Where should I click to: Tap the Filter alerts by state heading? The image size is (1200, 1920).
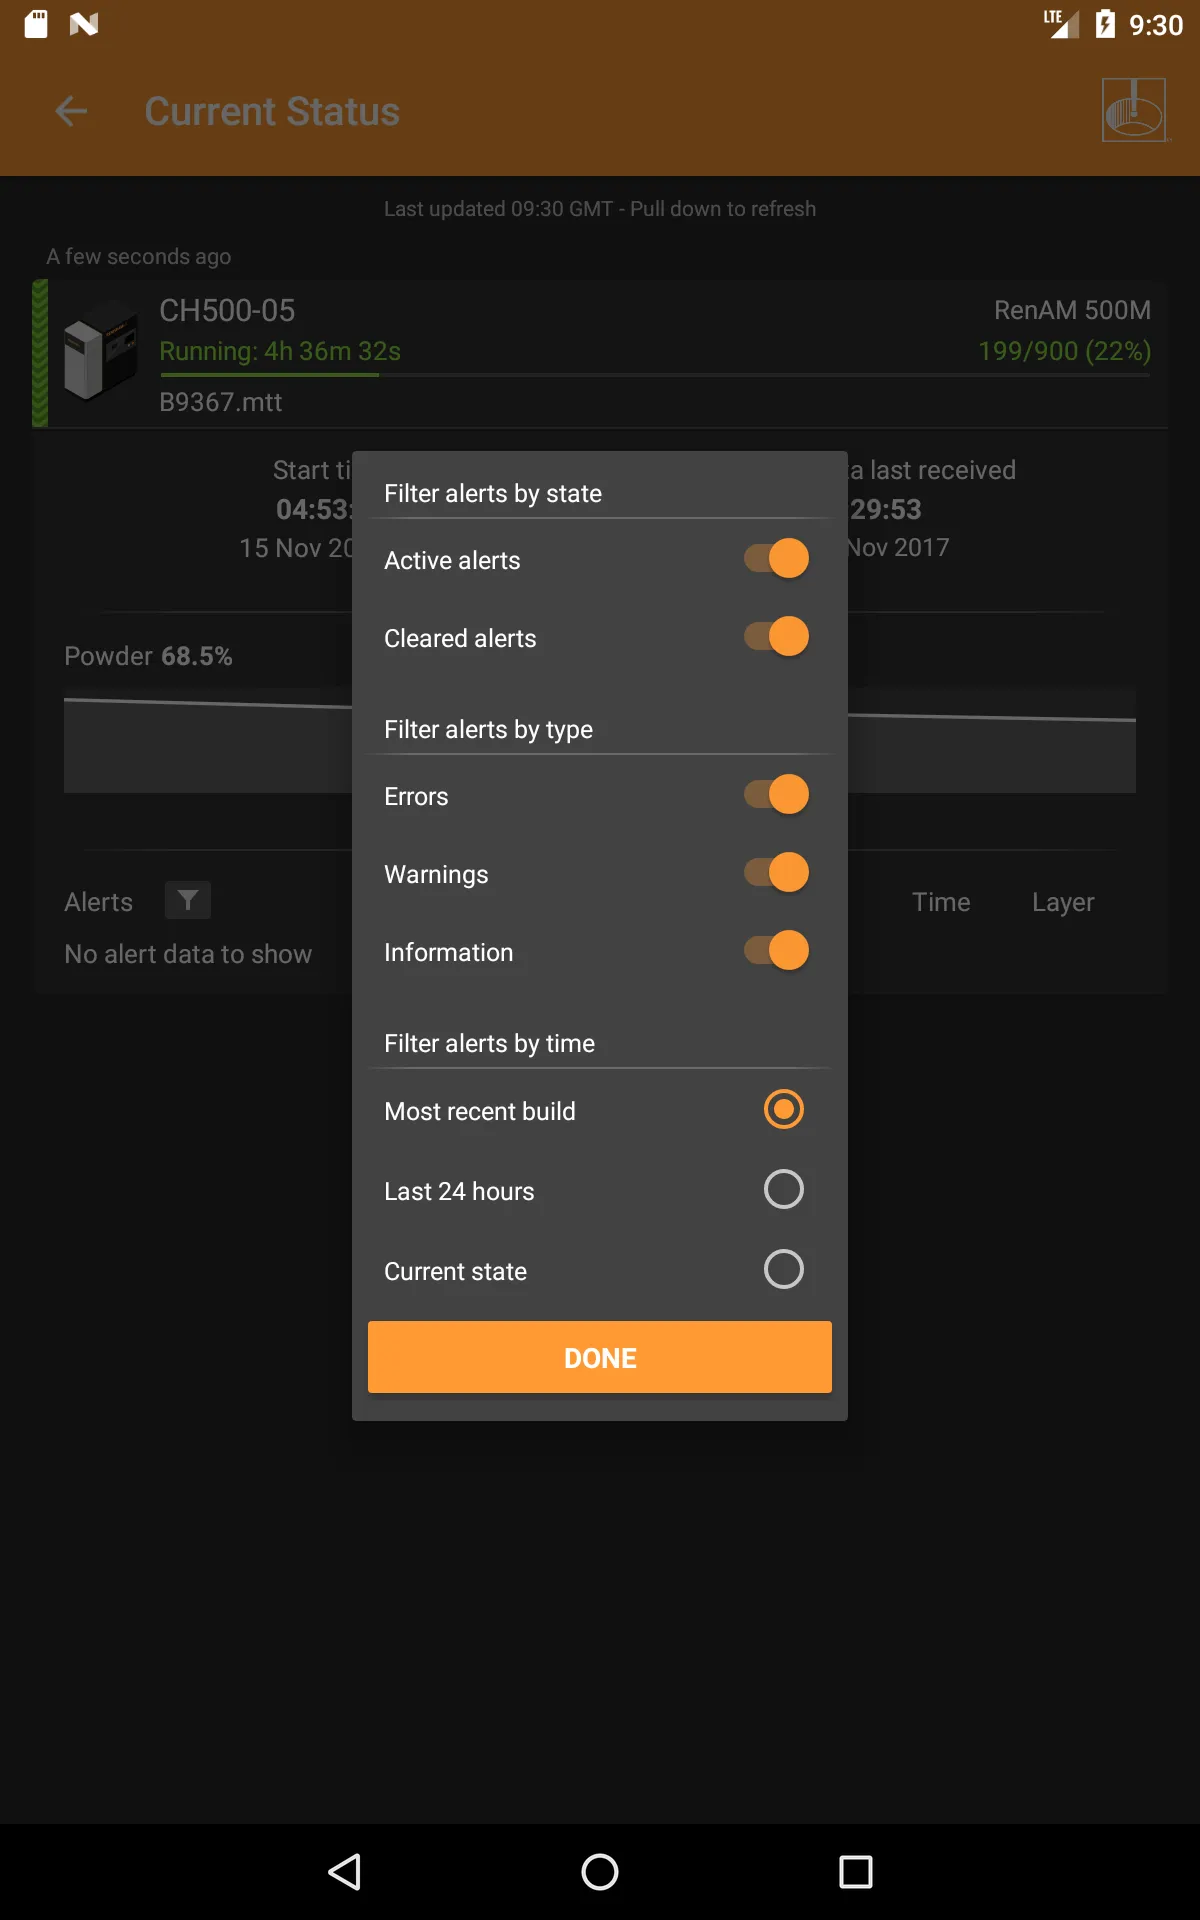point(493,493)
